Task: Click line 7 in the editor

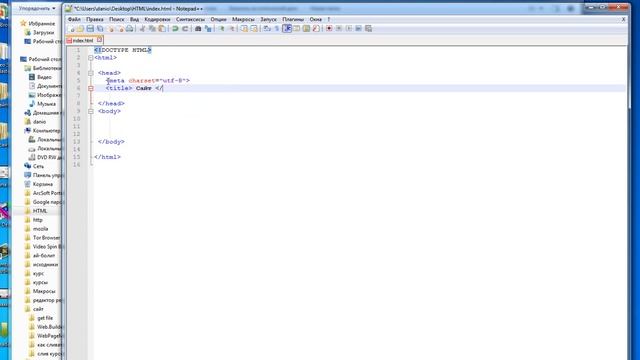Action: click(x=359, y=96)
